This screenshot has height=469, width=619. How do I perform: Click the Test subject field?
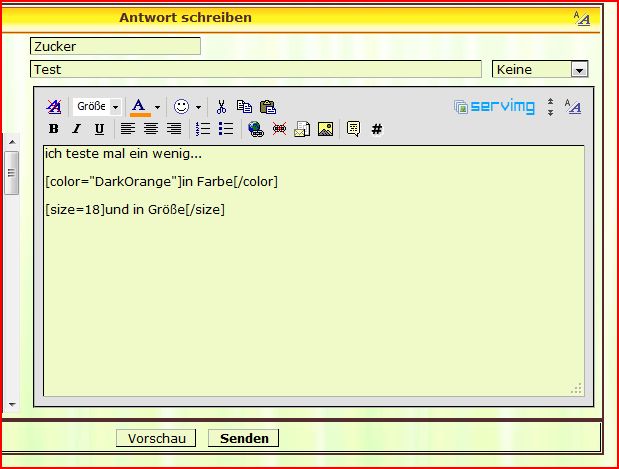[x=256, y=69]
